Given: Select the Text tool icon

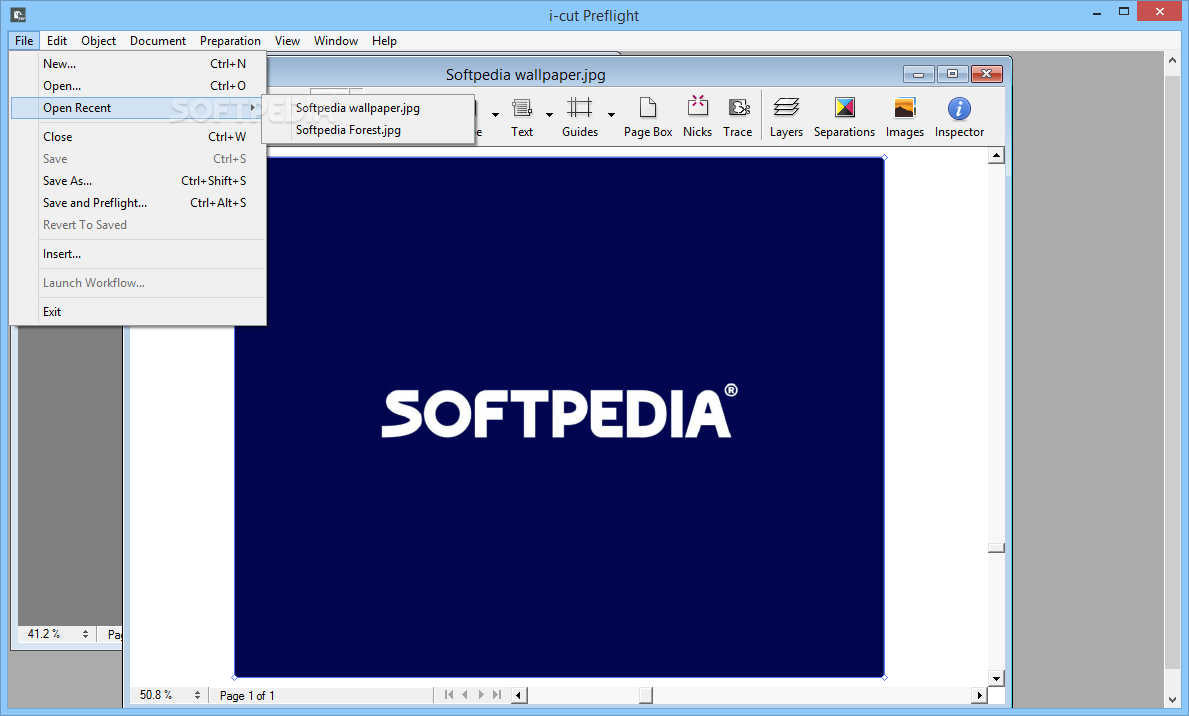Looking at the screenshot, I should click(522, 108).
